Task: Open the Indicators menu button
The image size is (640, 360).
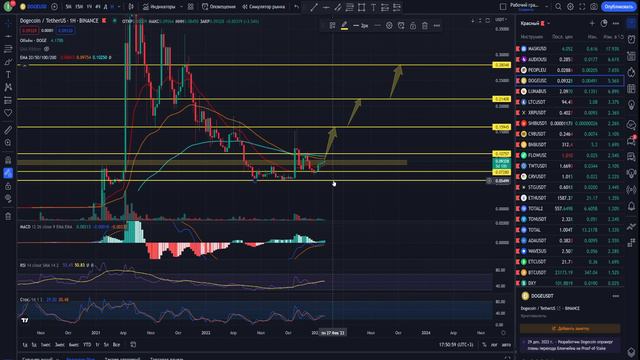Action: coord(159,7)
